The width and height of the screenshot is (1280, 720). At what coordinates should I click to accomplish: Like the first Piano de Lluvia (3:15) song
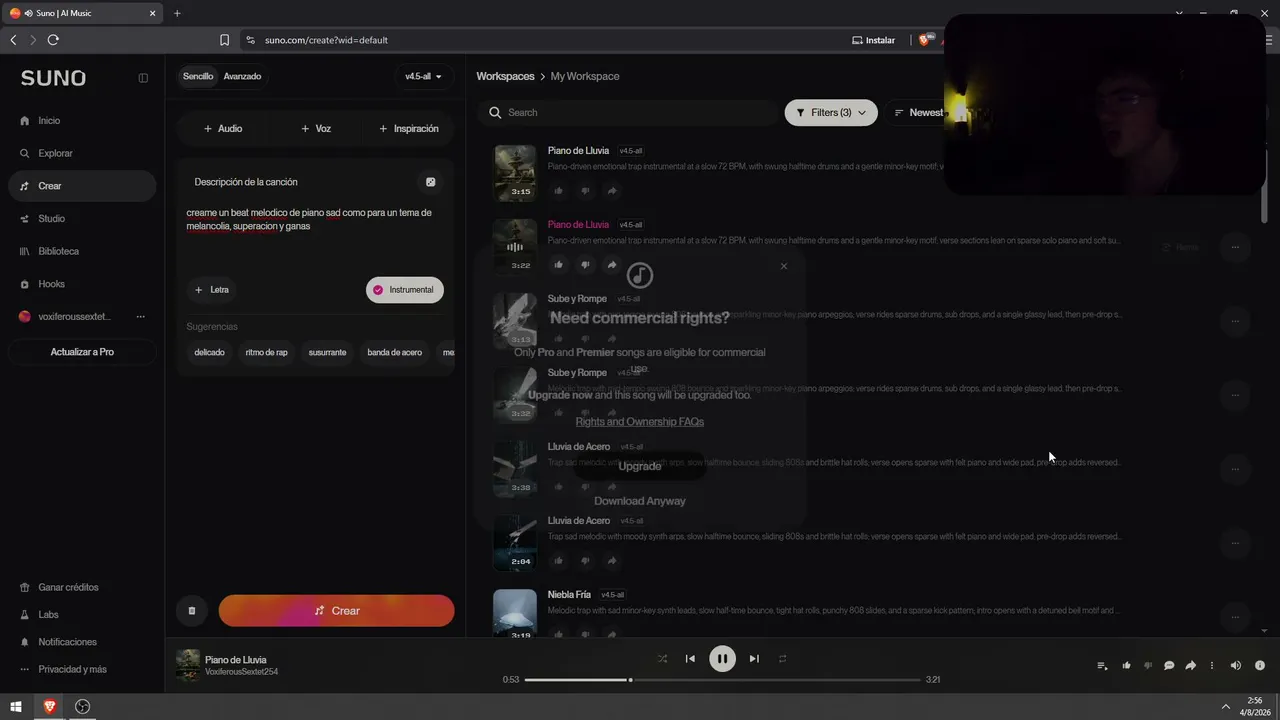(x=558, y=191)
